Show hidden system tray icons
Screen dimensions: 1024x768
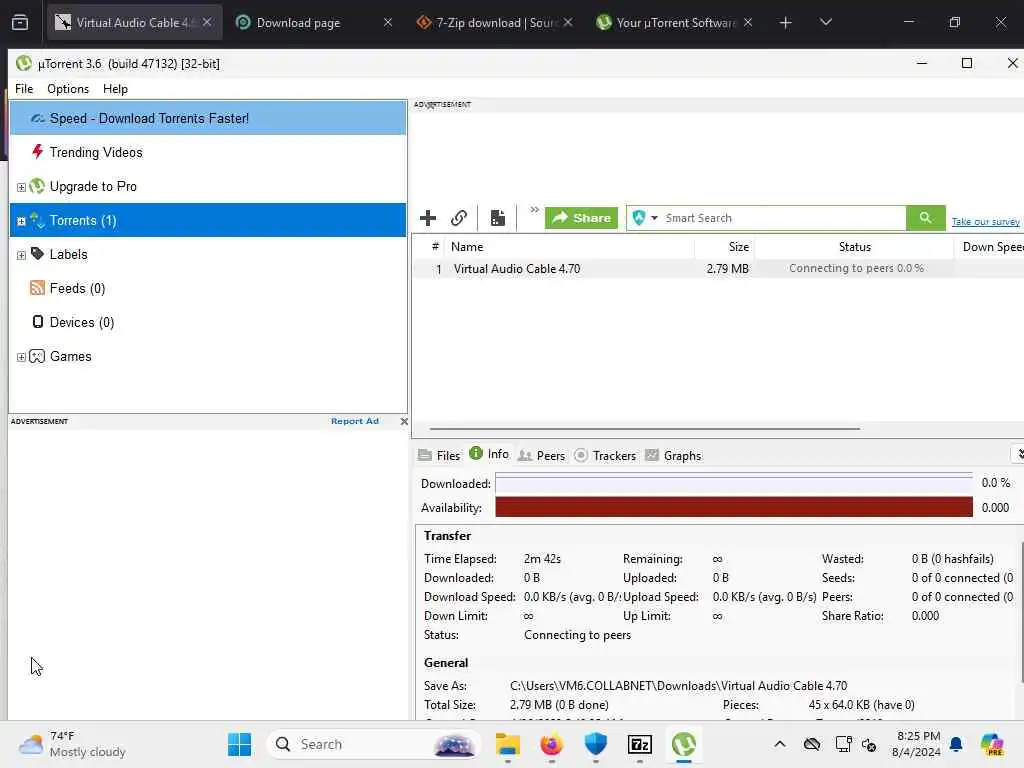[x=780, y=744]
